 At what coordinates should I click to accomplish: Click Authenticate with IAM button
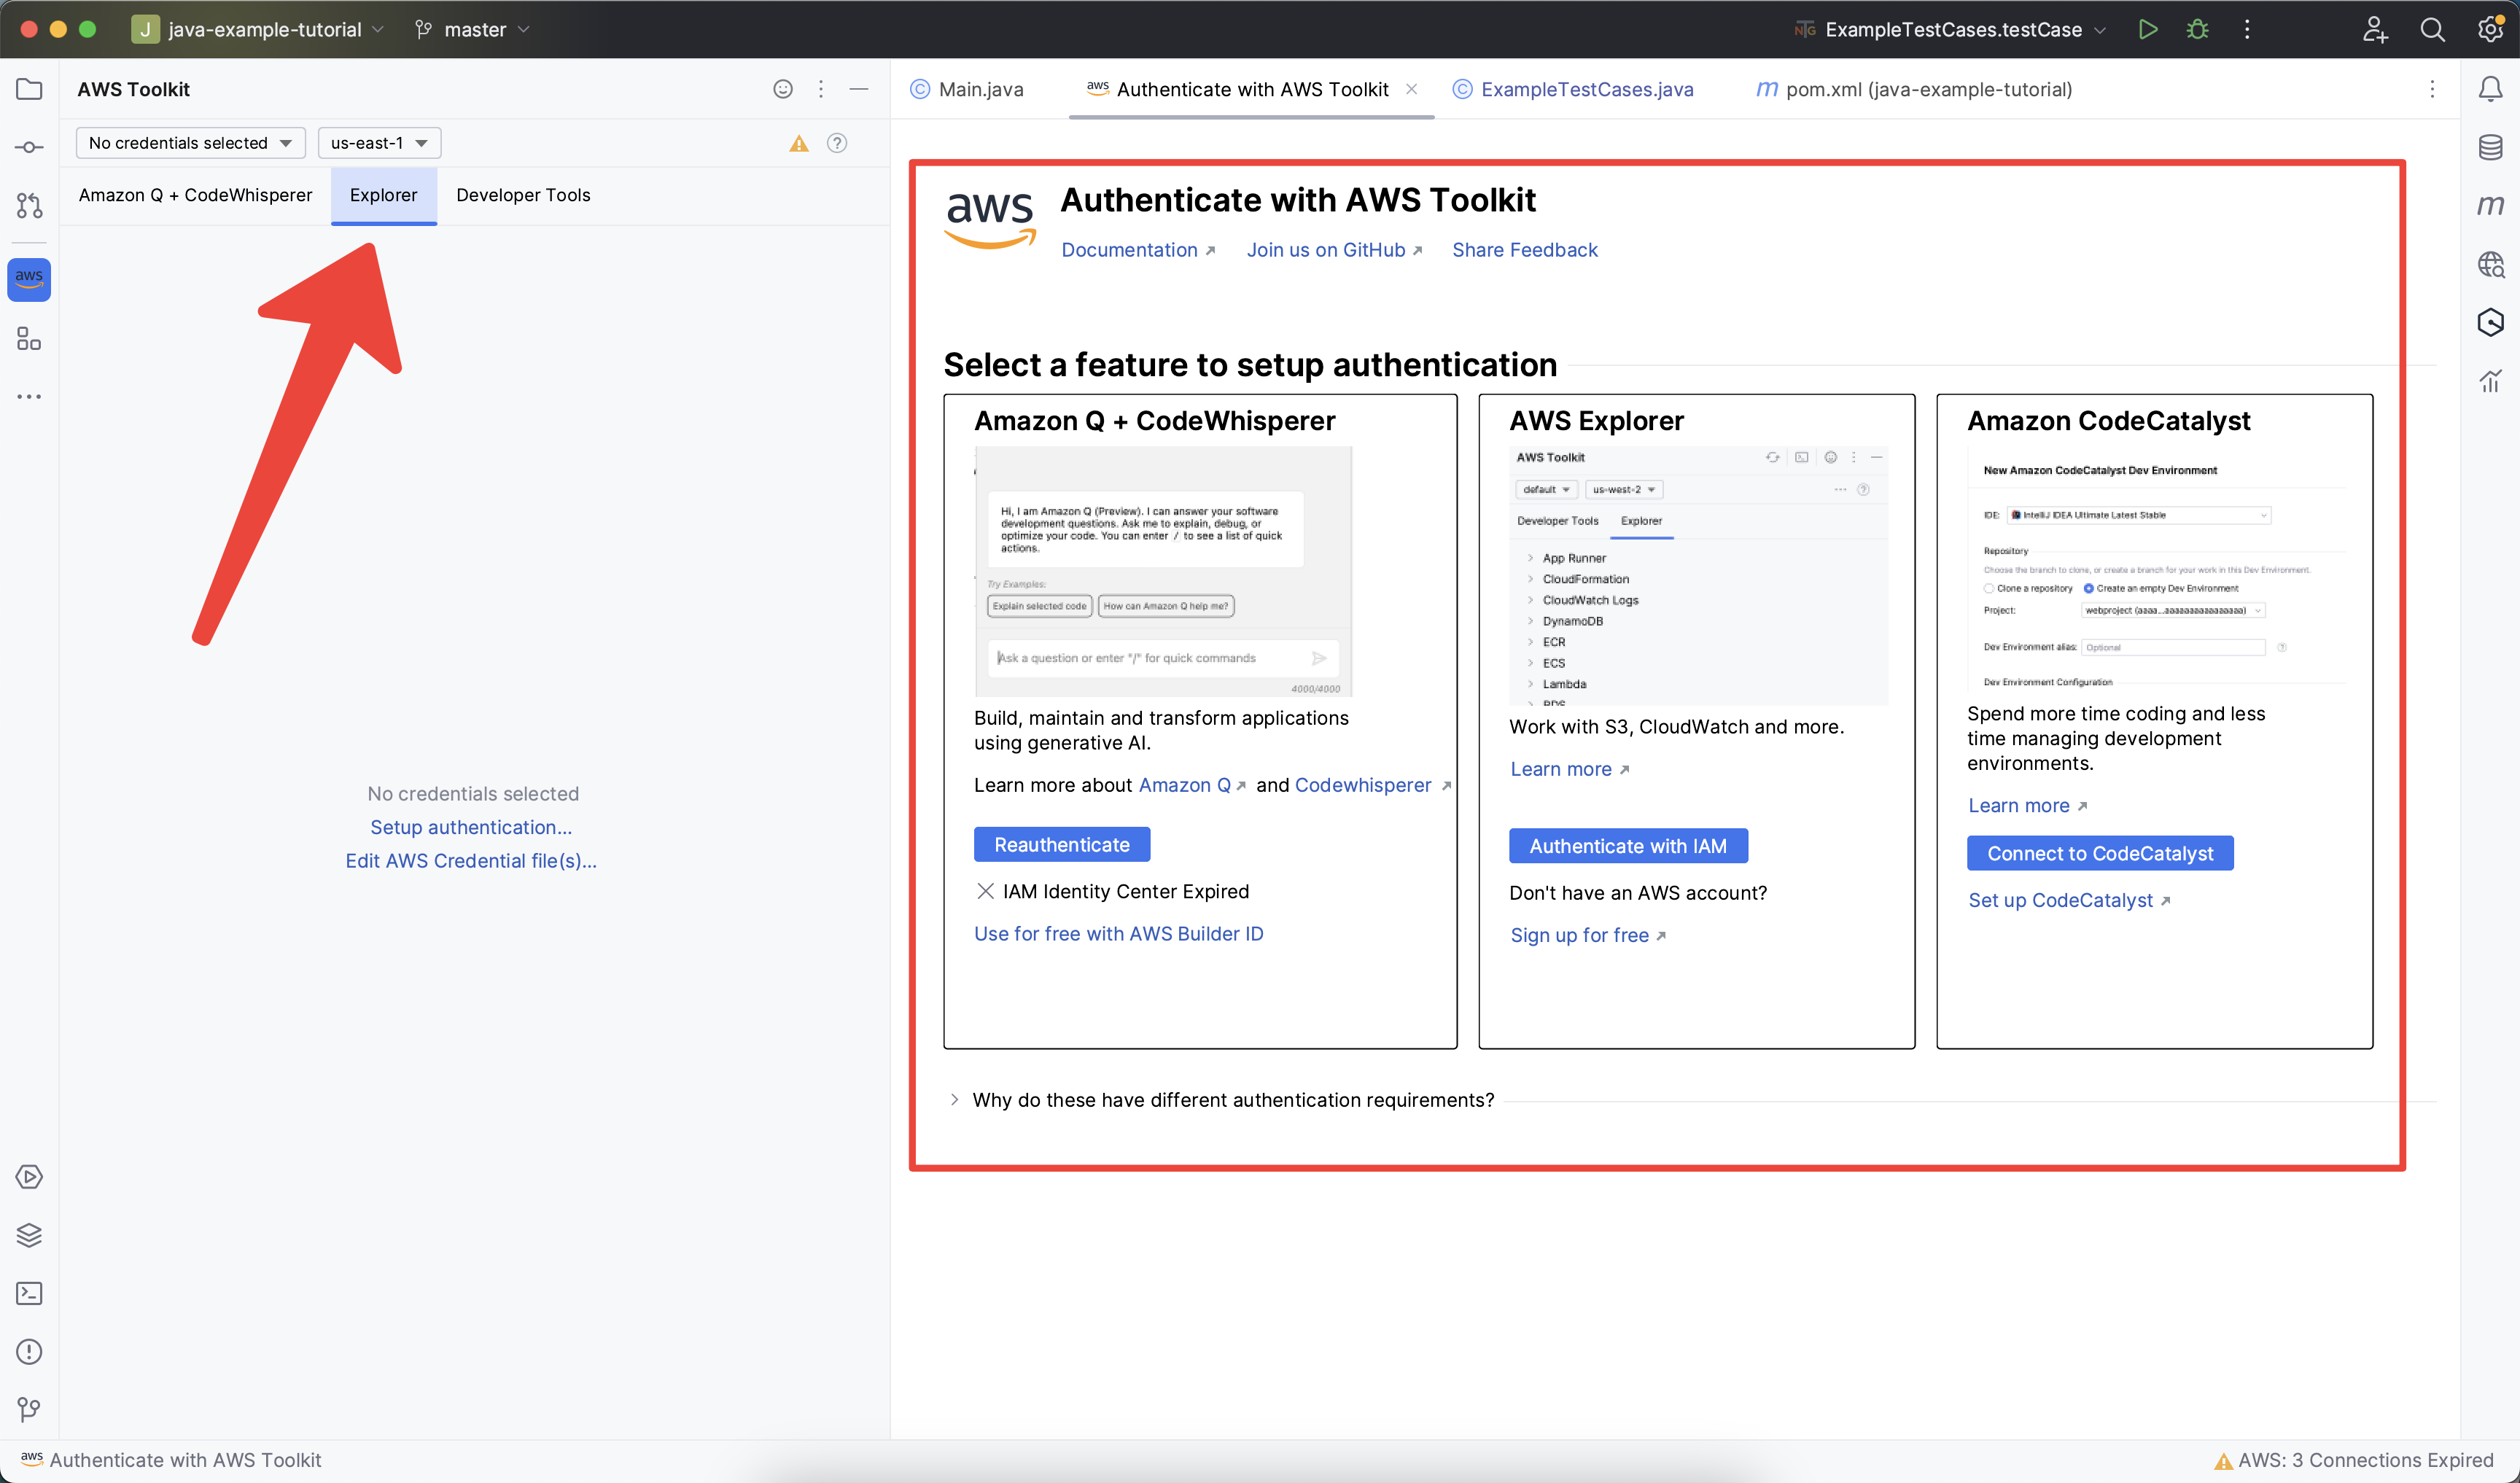tap(1628, 846)
